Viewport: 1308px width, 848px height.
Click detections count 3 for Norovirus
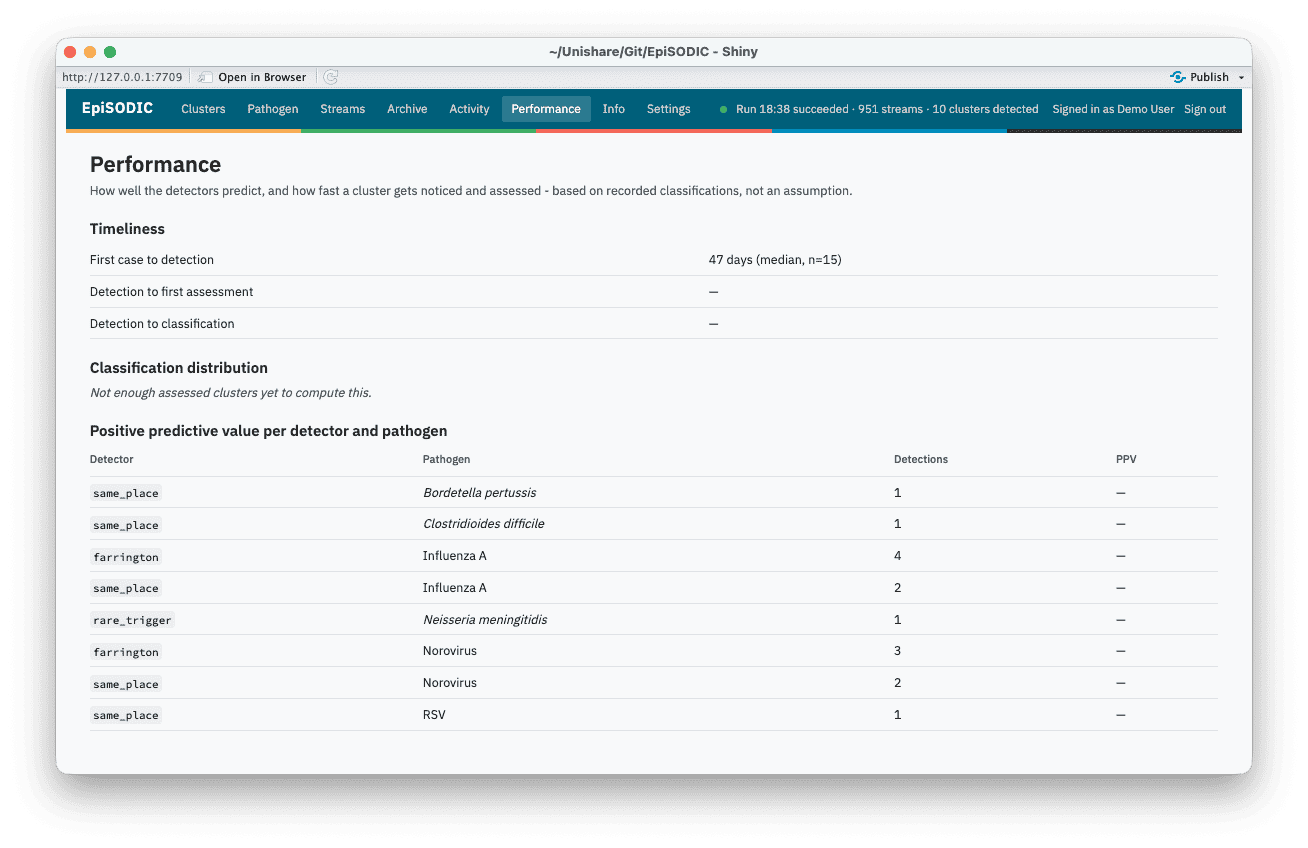(898, 651)
